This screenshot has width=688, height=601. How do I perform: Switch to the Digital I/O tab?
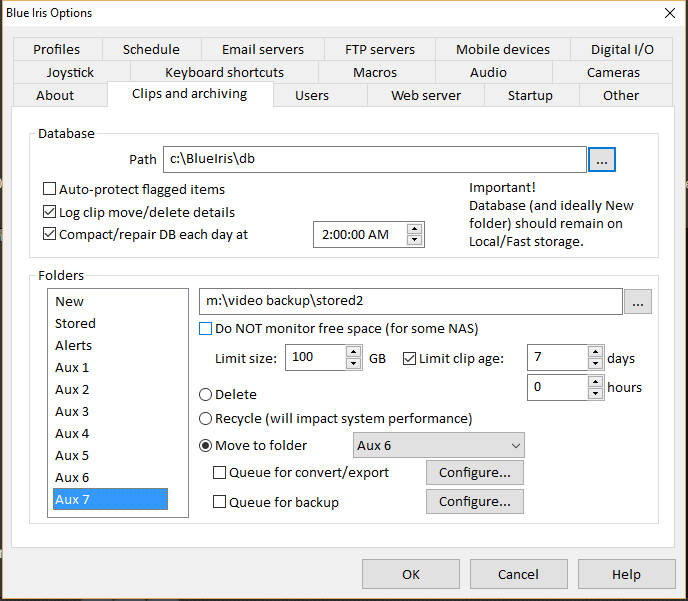[622, 49]
